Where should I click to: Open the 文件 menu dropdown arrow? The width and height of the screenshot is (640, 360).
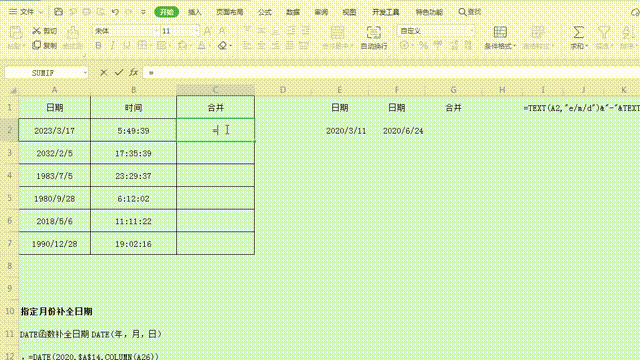[41, 12]
